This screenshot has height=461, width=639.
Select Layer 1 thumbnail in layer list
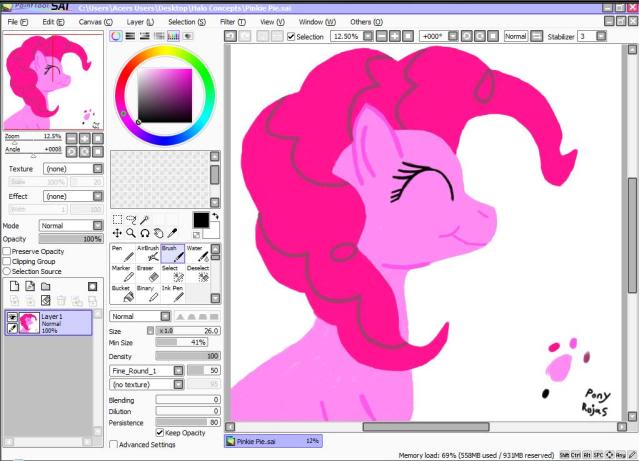[29, 323]
